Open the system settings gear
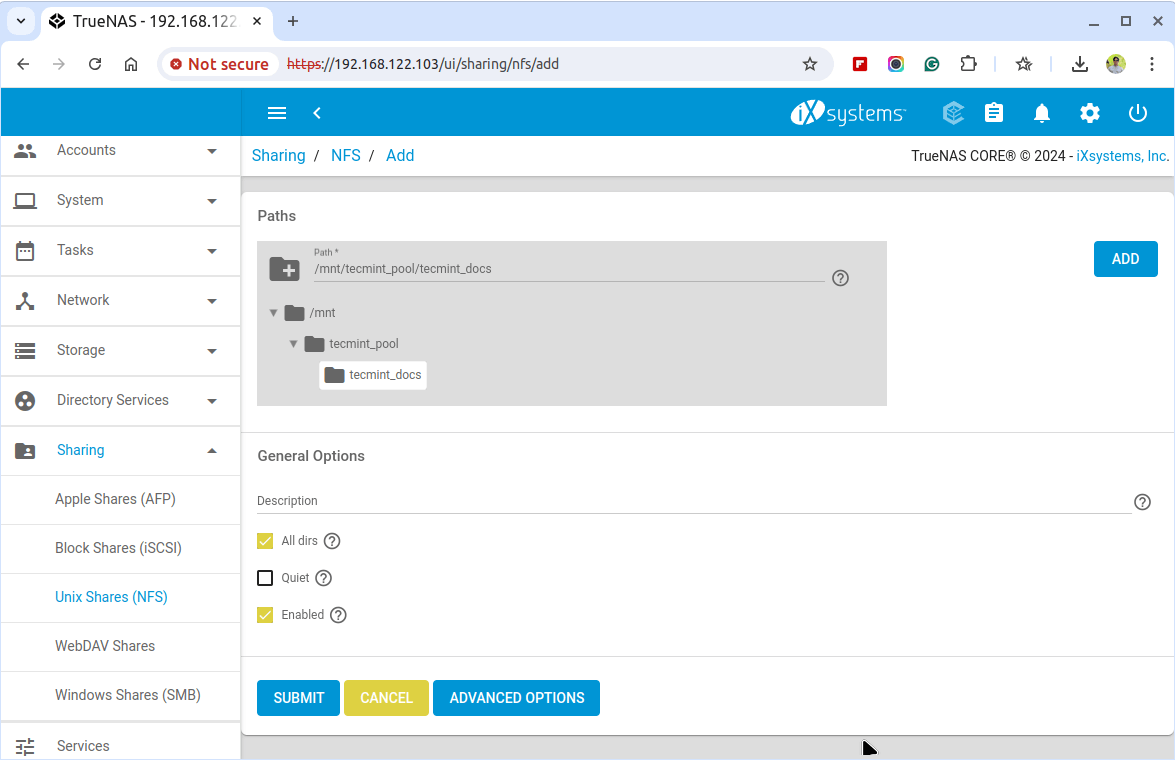The image size is (1175, 760). (1089, 113)
